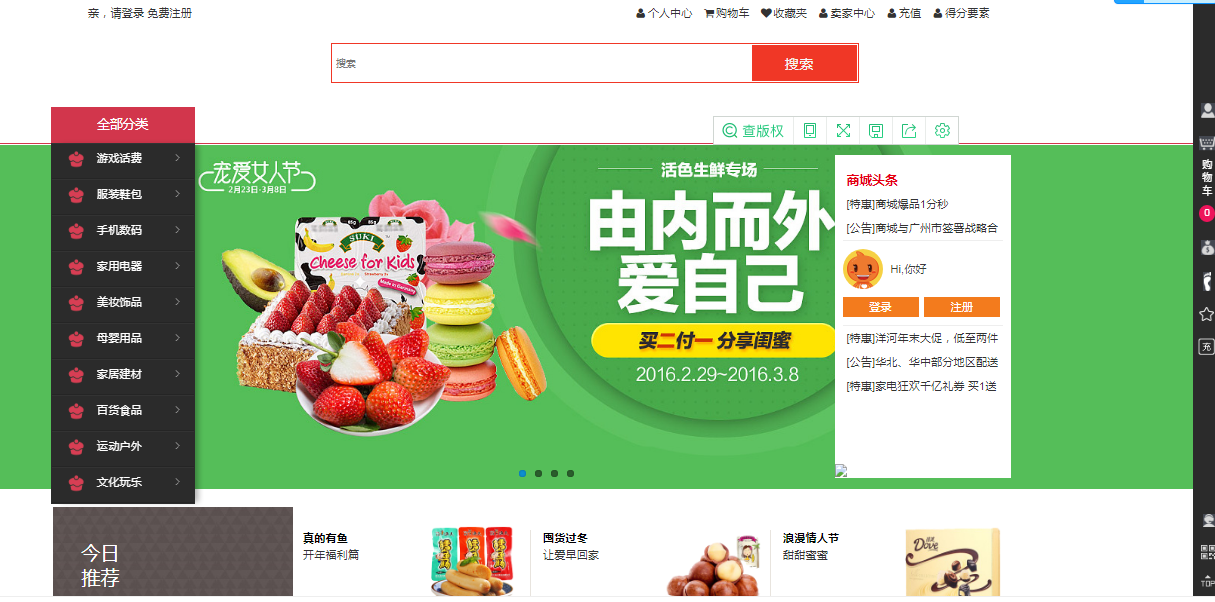Click the red 搜索 search button
This screenshot has width=1215, height=602.
[x=804, y=63]
